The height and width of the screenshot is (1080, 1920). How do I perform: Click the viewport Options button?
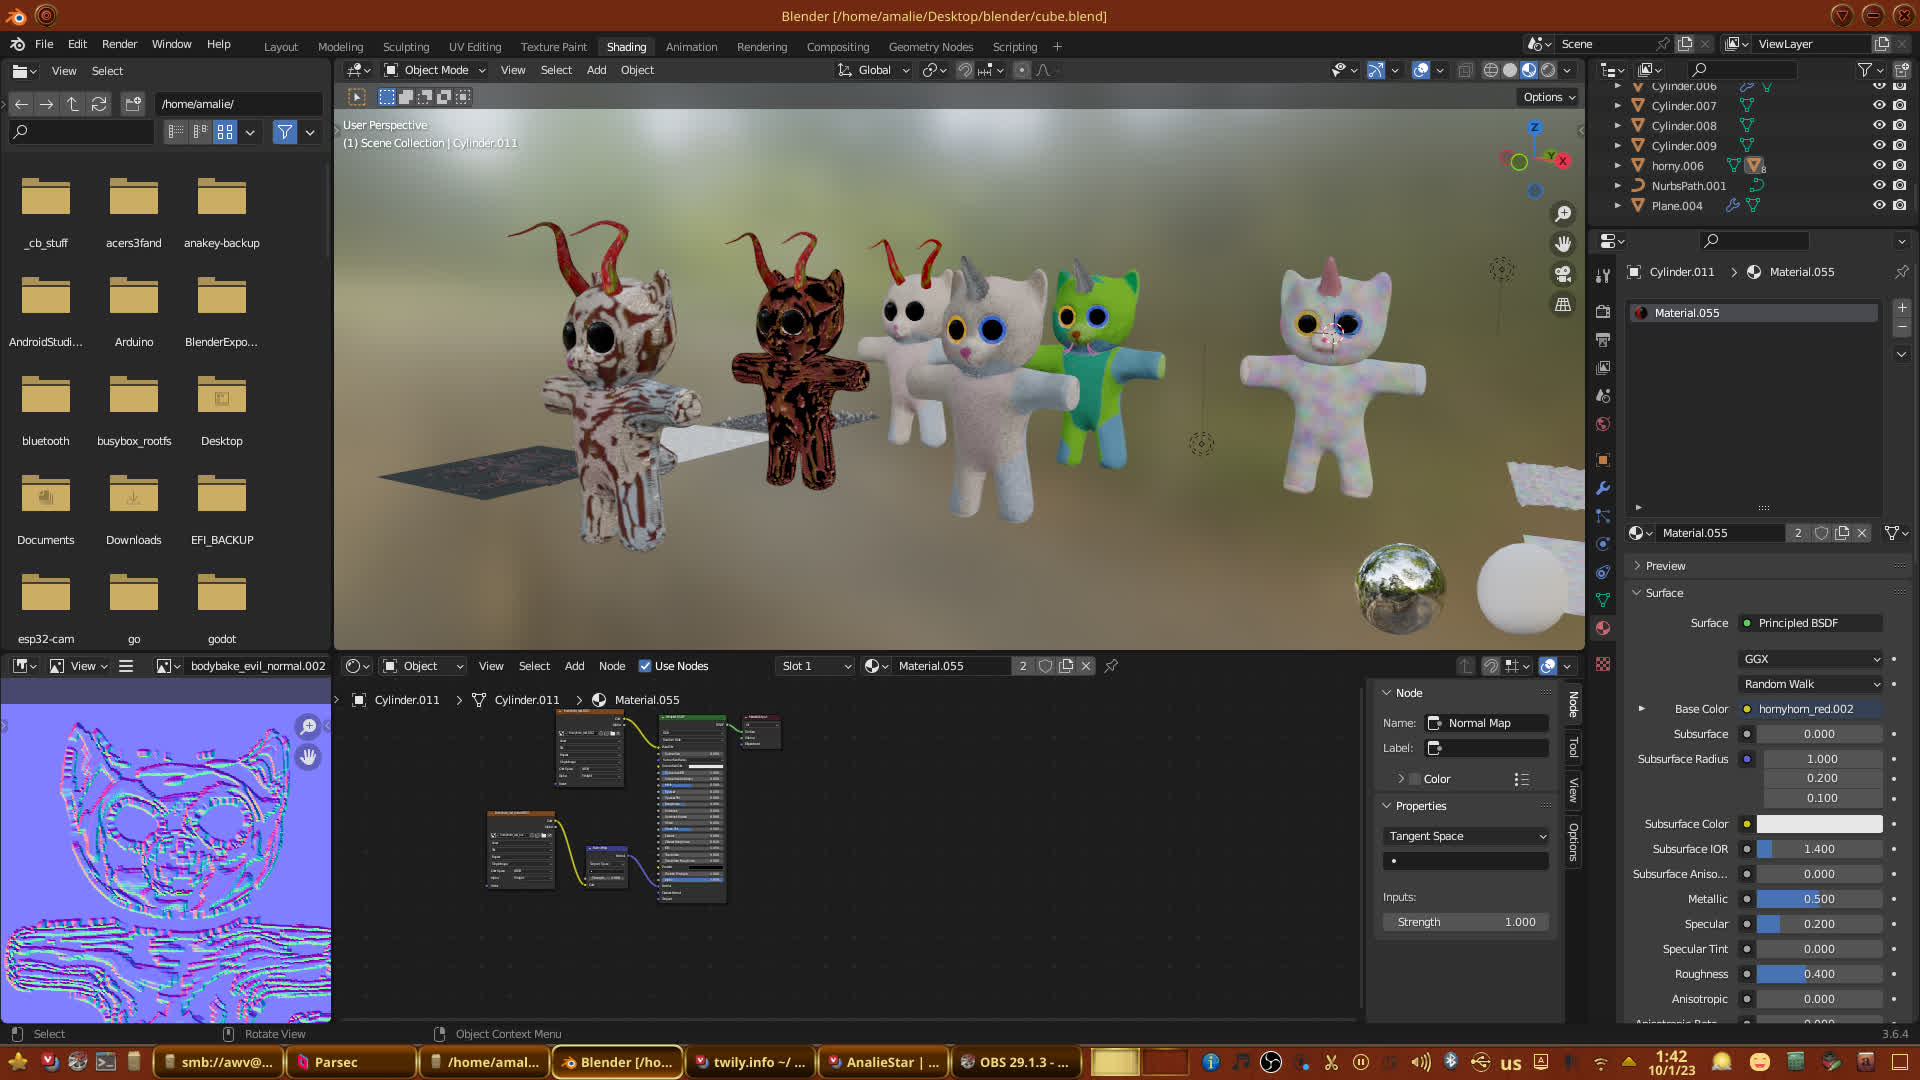pos(1548,97)
